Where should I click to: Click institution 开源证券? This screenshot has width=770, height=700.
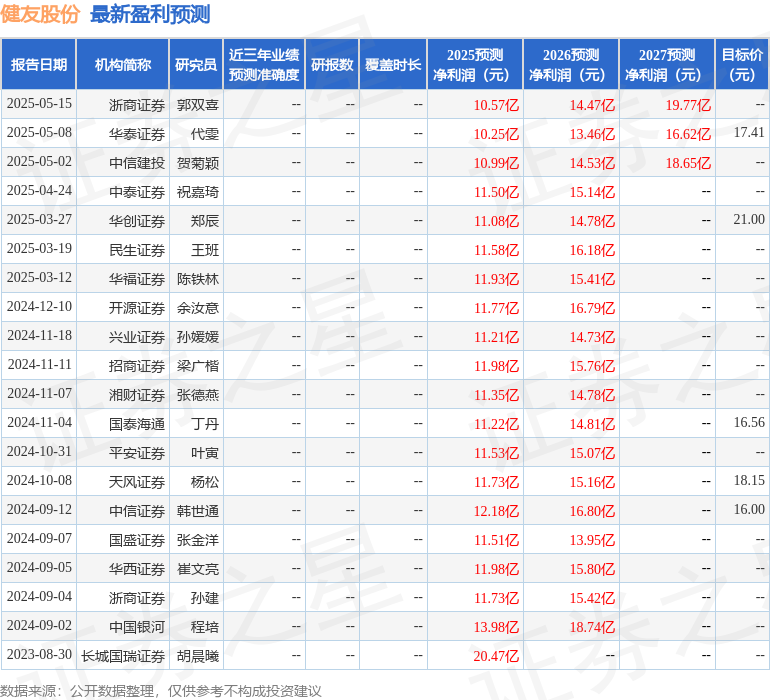(x=137, y=308)
